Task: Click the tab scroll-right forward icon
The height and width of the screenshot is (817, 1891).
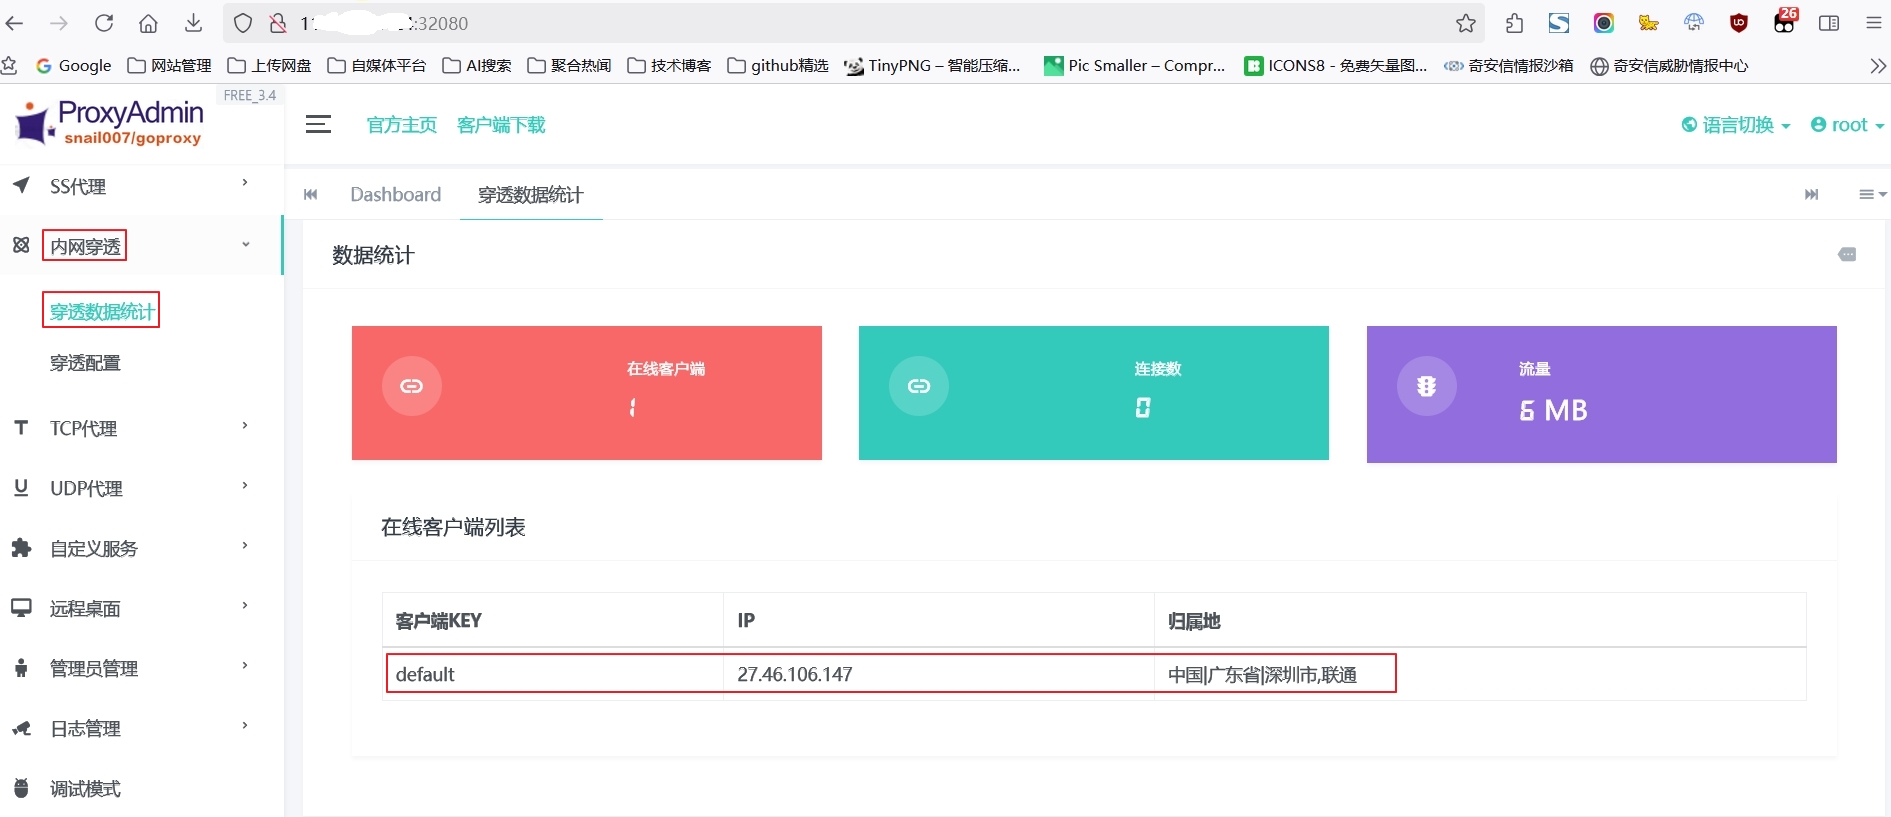Action: [1811, 195]
